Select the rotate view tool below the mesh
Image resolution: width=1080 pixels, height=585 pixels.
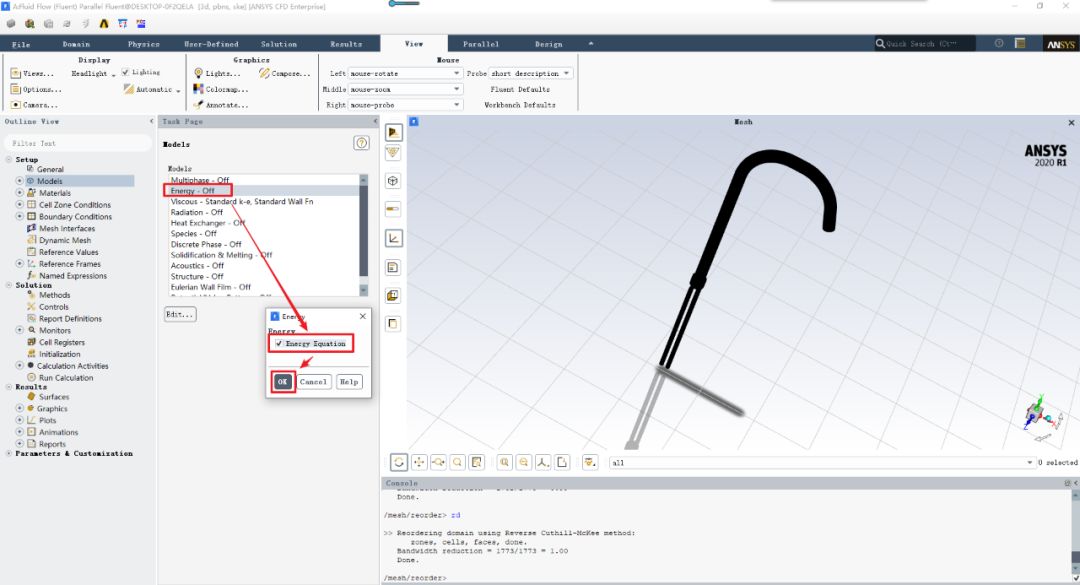(399, 462)
